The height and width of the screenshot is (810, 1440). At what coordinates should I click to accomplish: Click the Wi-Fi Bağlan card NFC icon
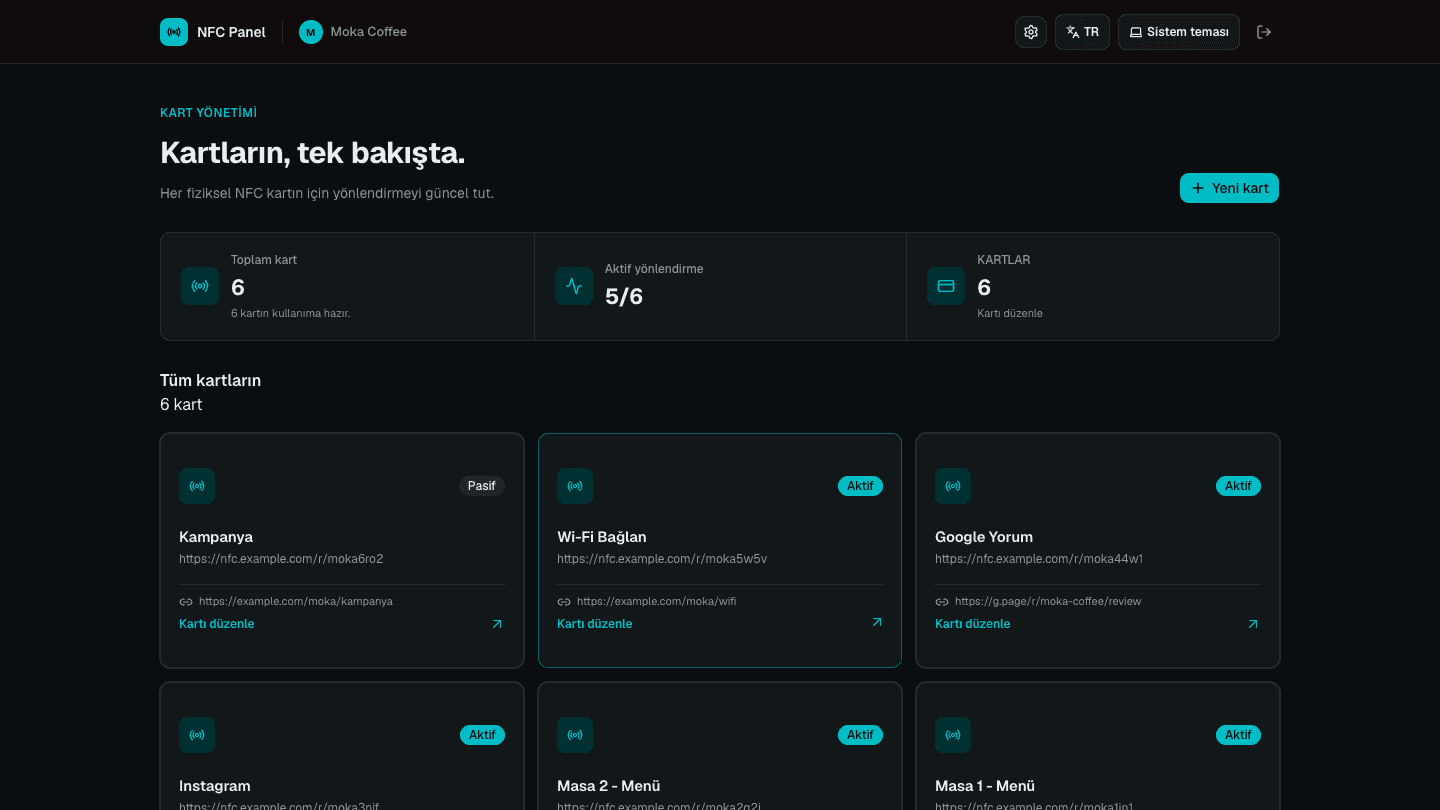[x=575, y=486]
